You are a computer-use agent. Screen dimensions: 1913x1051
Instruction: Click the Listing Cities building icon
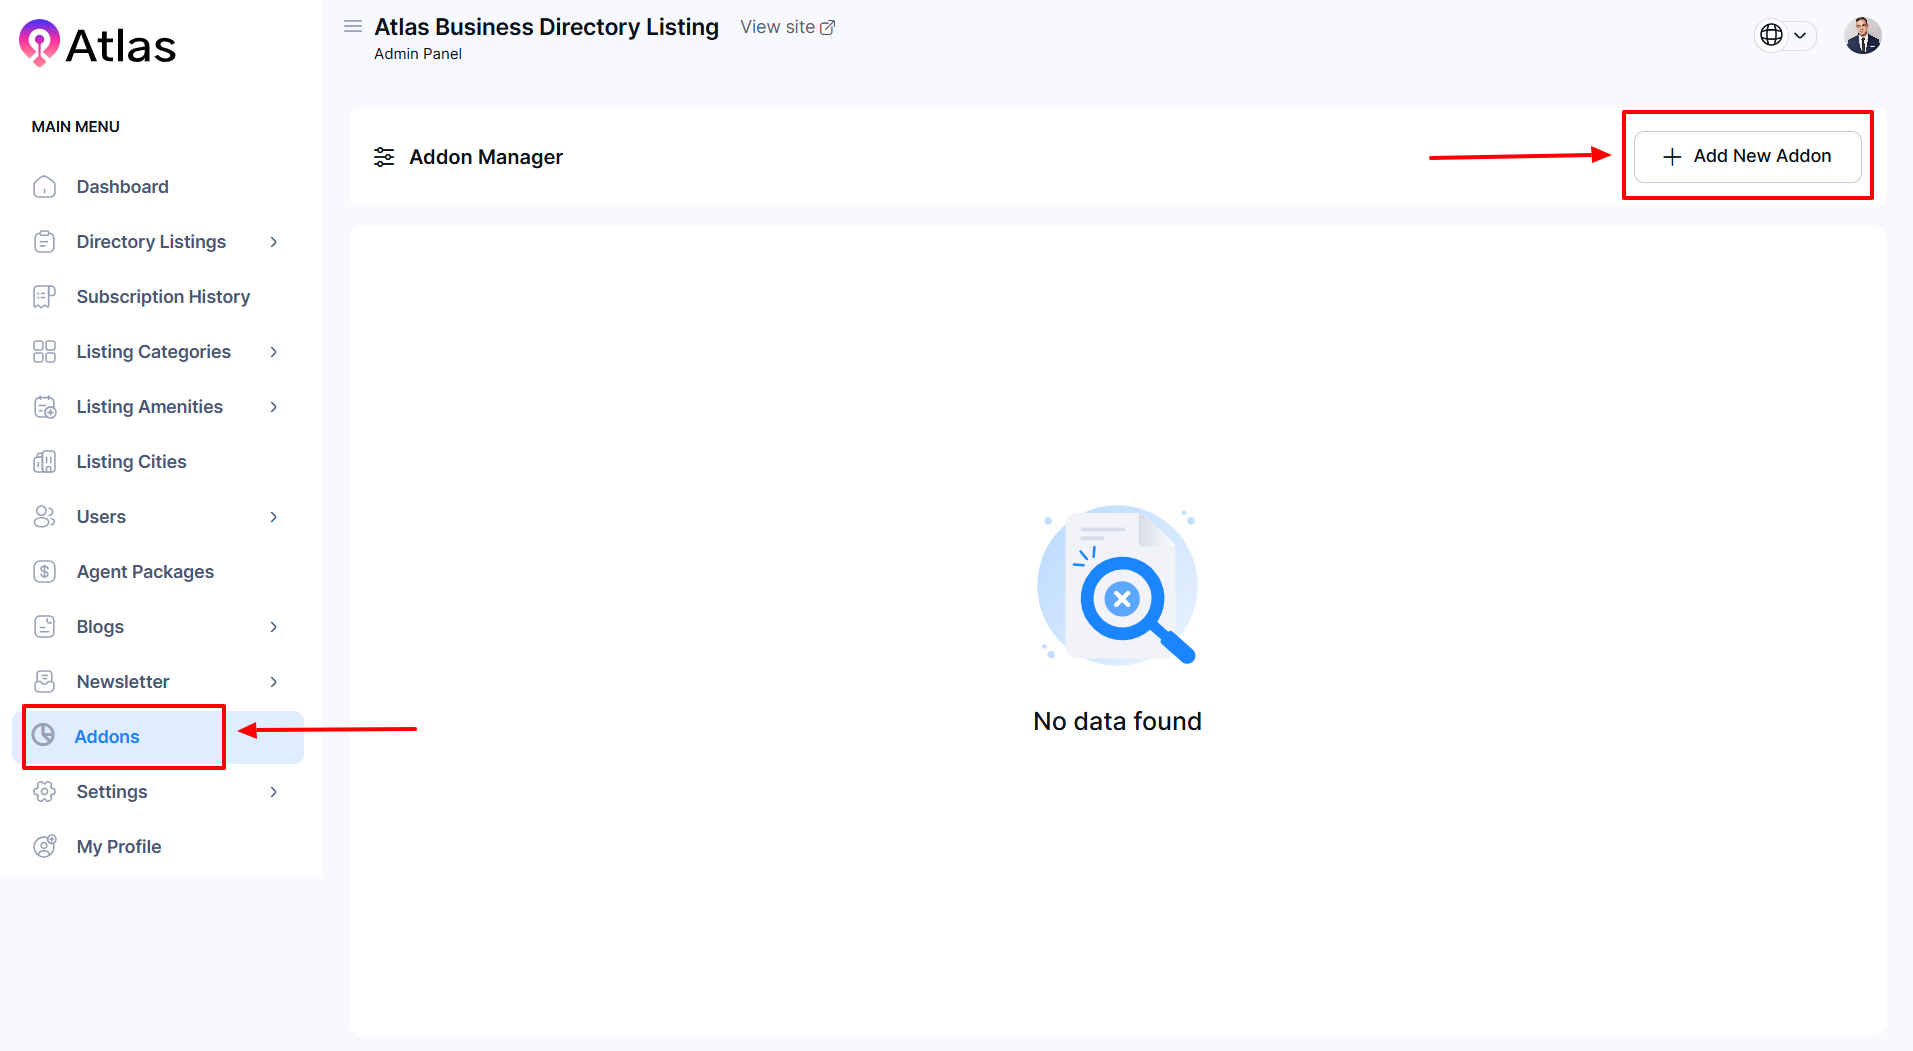coord(45,462)
